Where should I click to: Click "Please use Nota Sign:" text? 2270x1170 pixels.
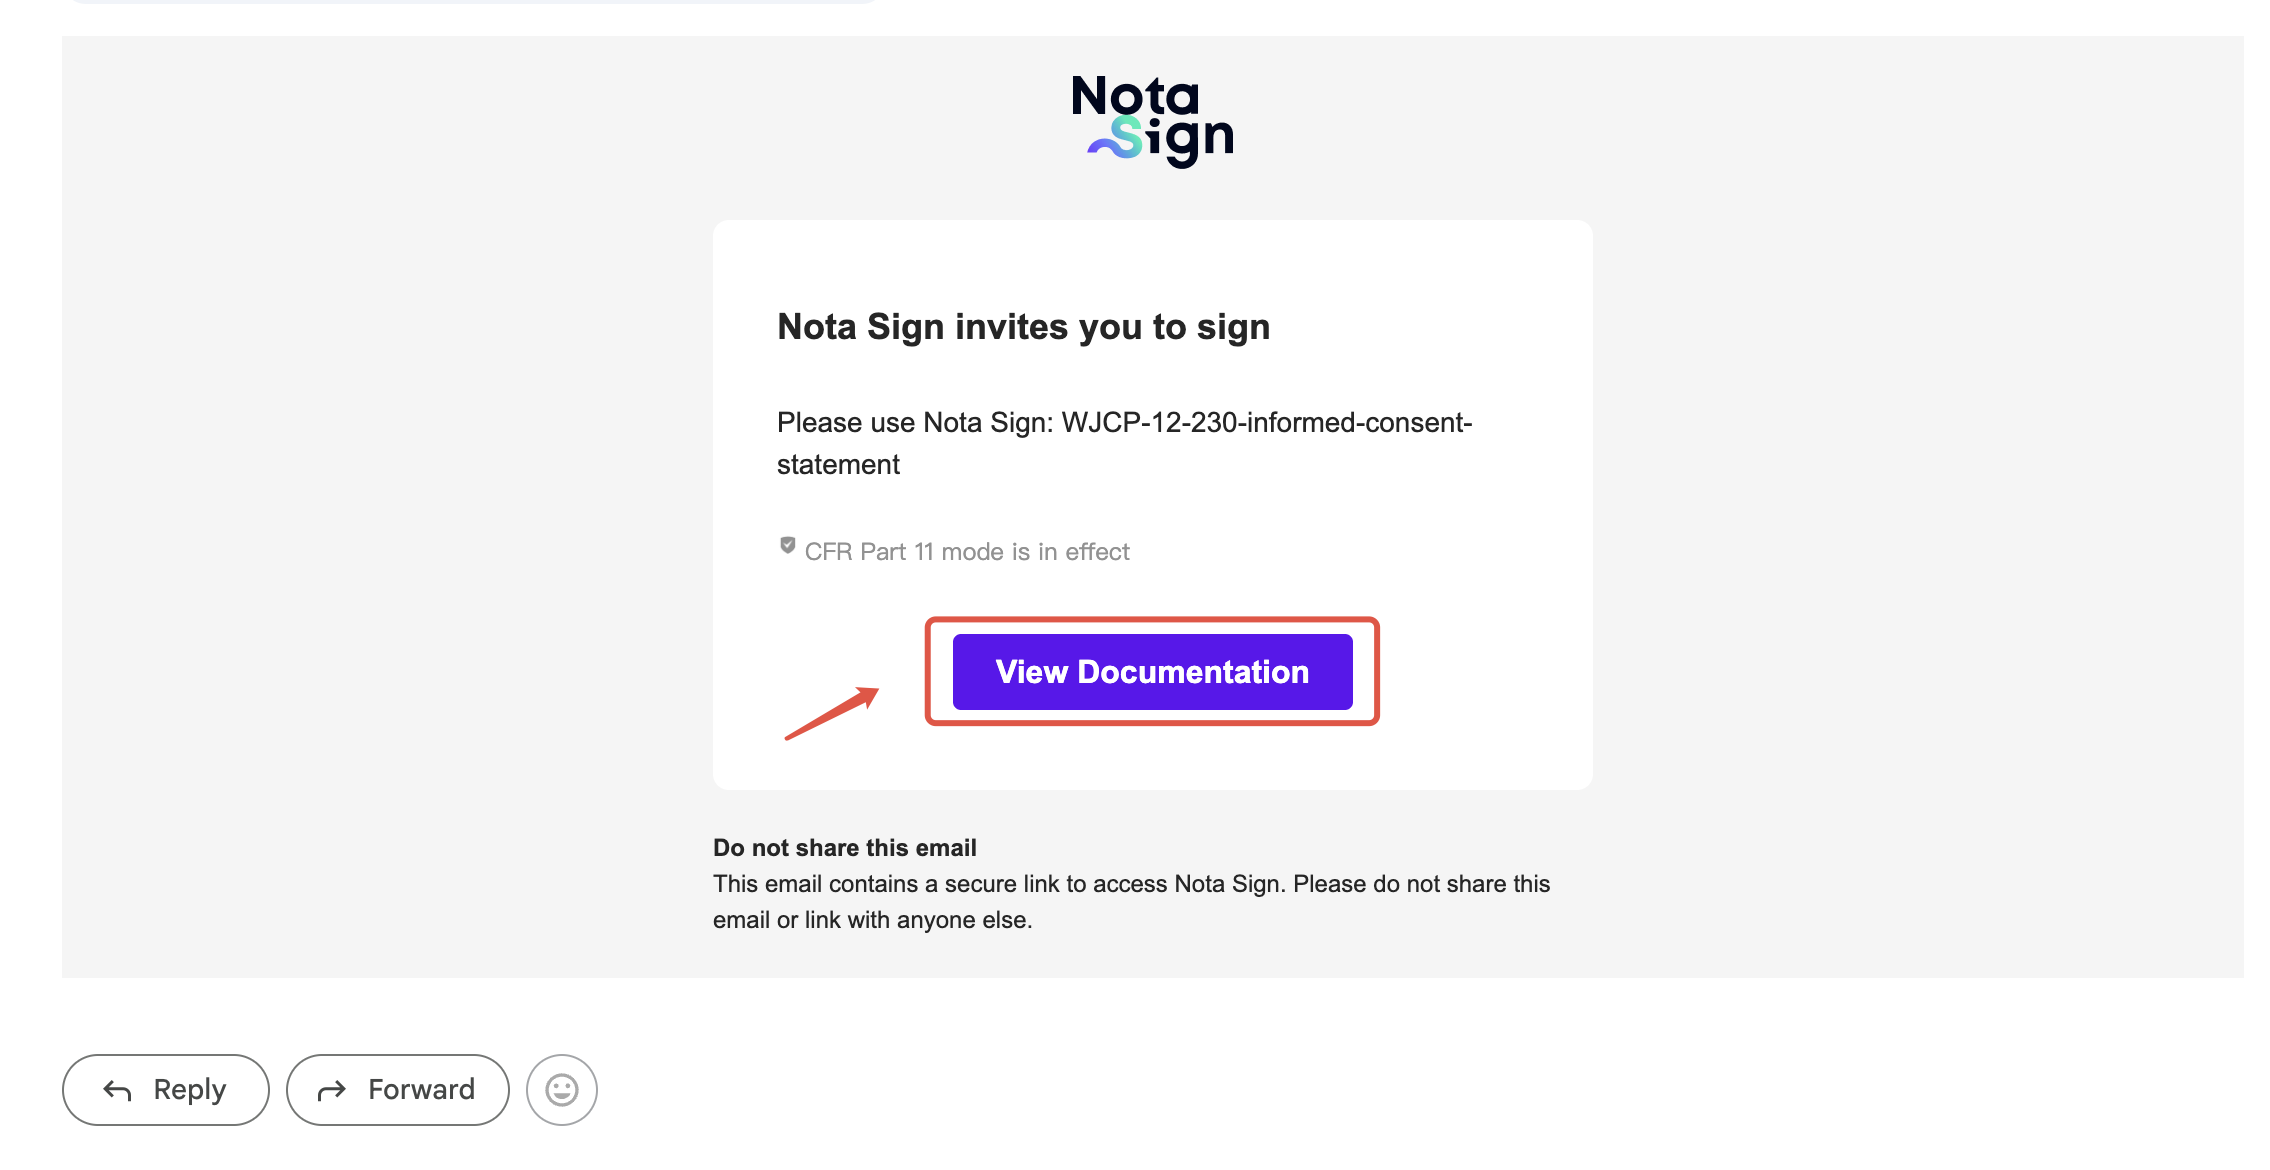(915, 423)
